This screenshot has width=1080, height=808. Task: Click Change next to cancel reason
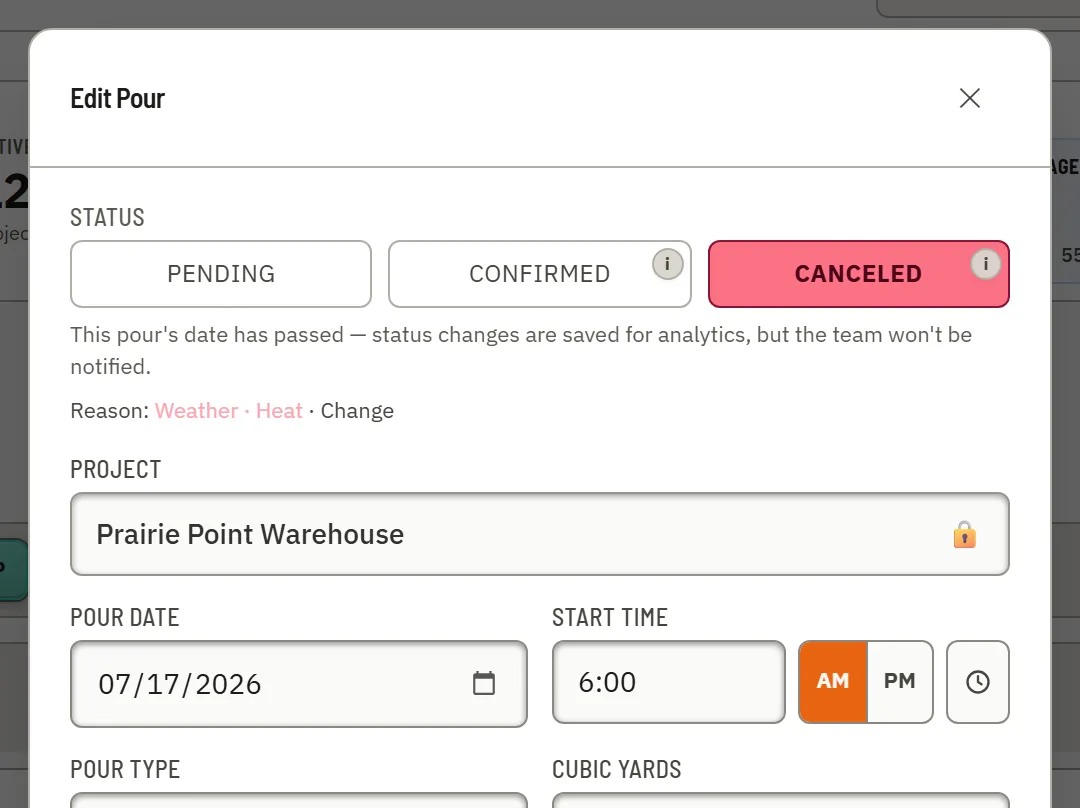(357, 411)
